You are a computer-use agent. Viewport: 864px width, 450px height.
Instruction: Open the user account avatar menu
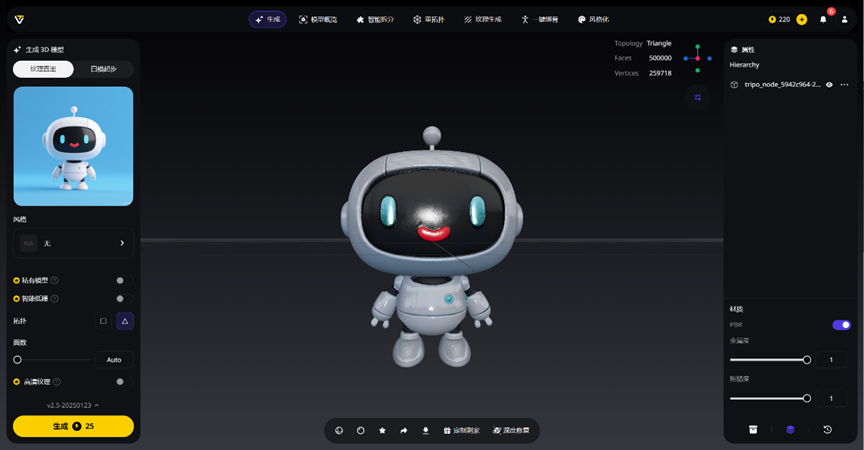[844, 19]
